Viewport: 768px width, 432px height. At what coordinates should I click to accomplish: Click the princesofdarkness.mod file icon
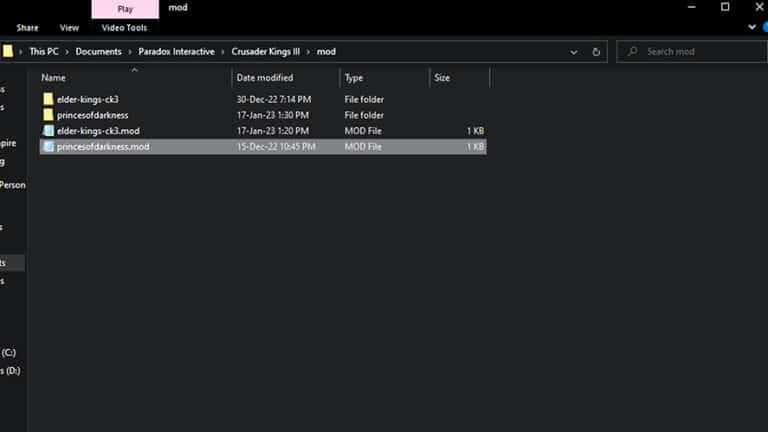coord(48,147)
